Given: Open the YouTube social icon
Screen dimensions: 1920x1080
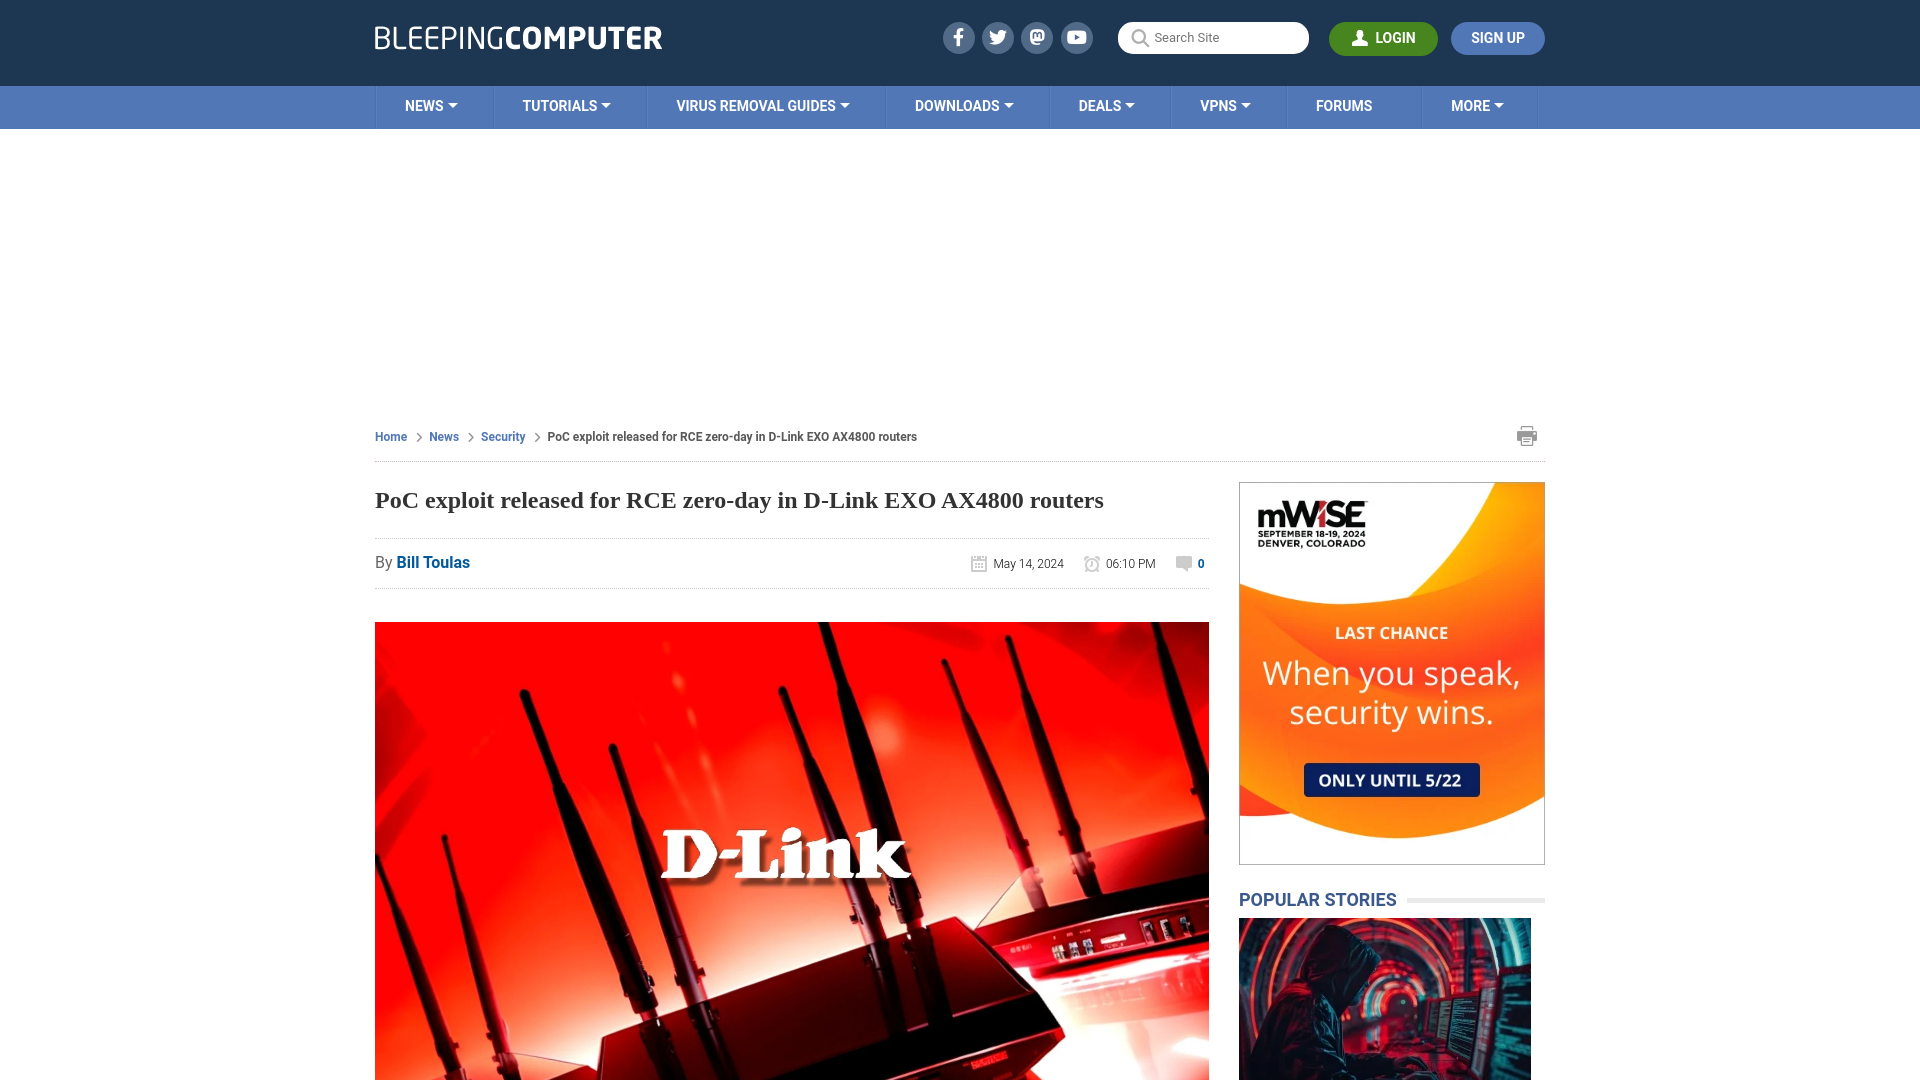Looking at the screenshot, I should 1077,38.
